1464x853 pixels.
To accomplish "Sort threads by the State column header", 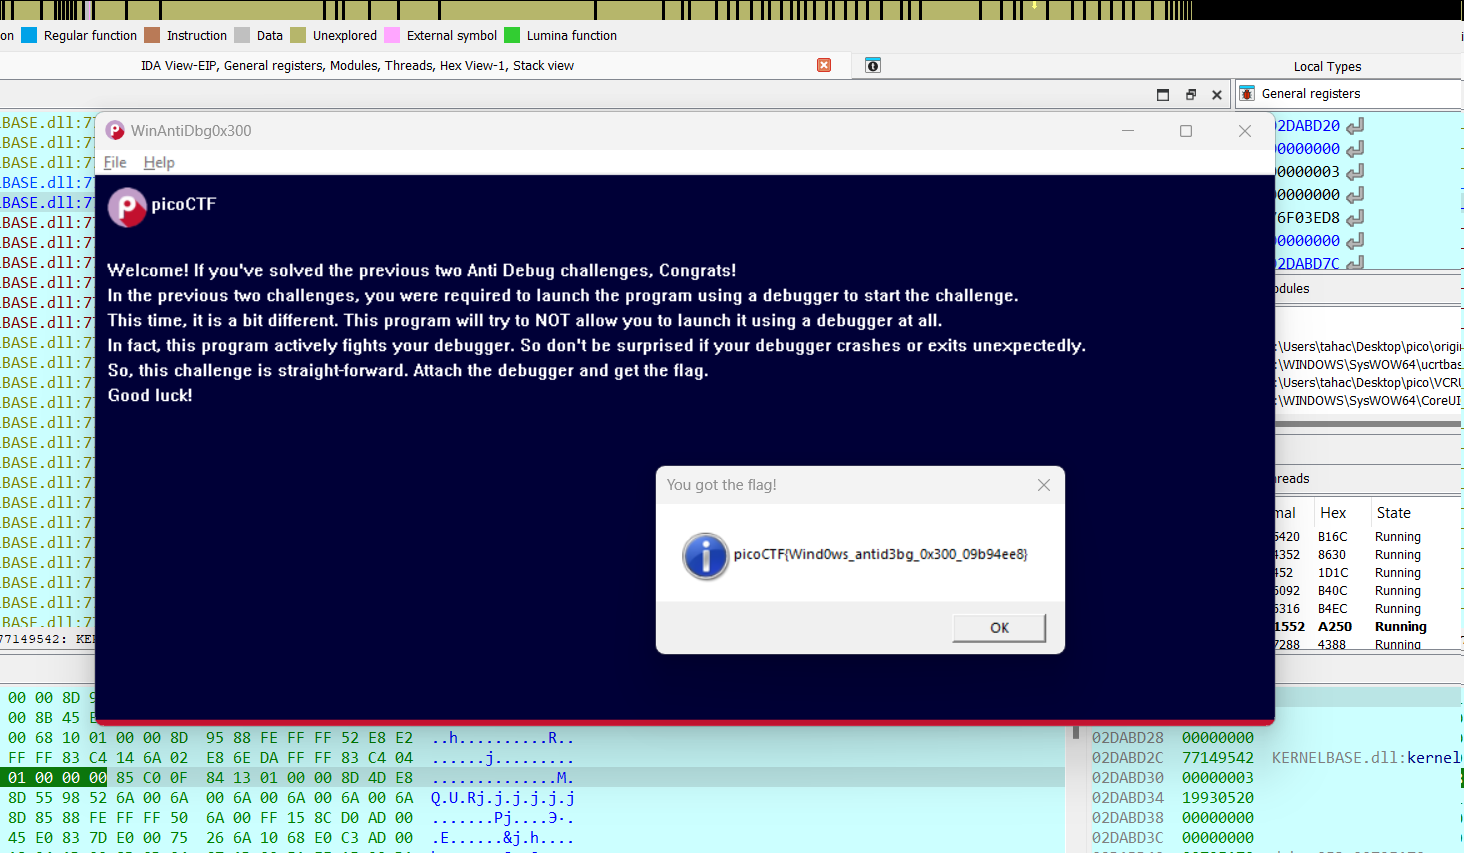I will pos(1394,513).
